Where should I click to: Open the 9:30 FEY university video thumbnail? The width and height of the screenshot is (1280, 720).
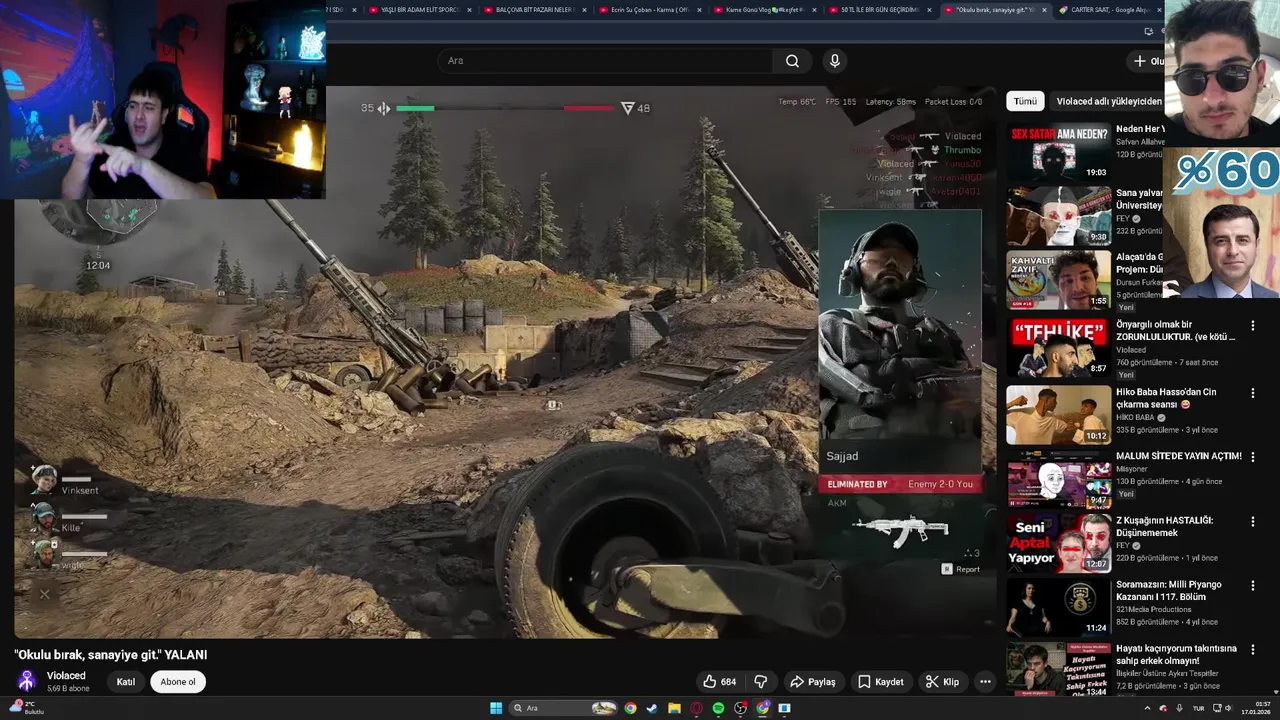(1058, 216)
